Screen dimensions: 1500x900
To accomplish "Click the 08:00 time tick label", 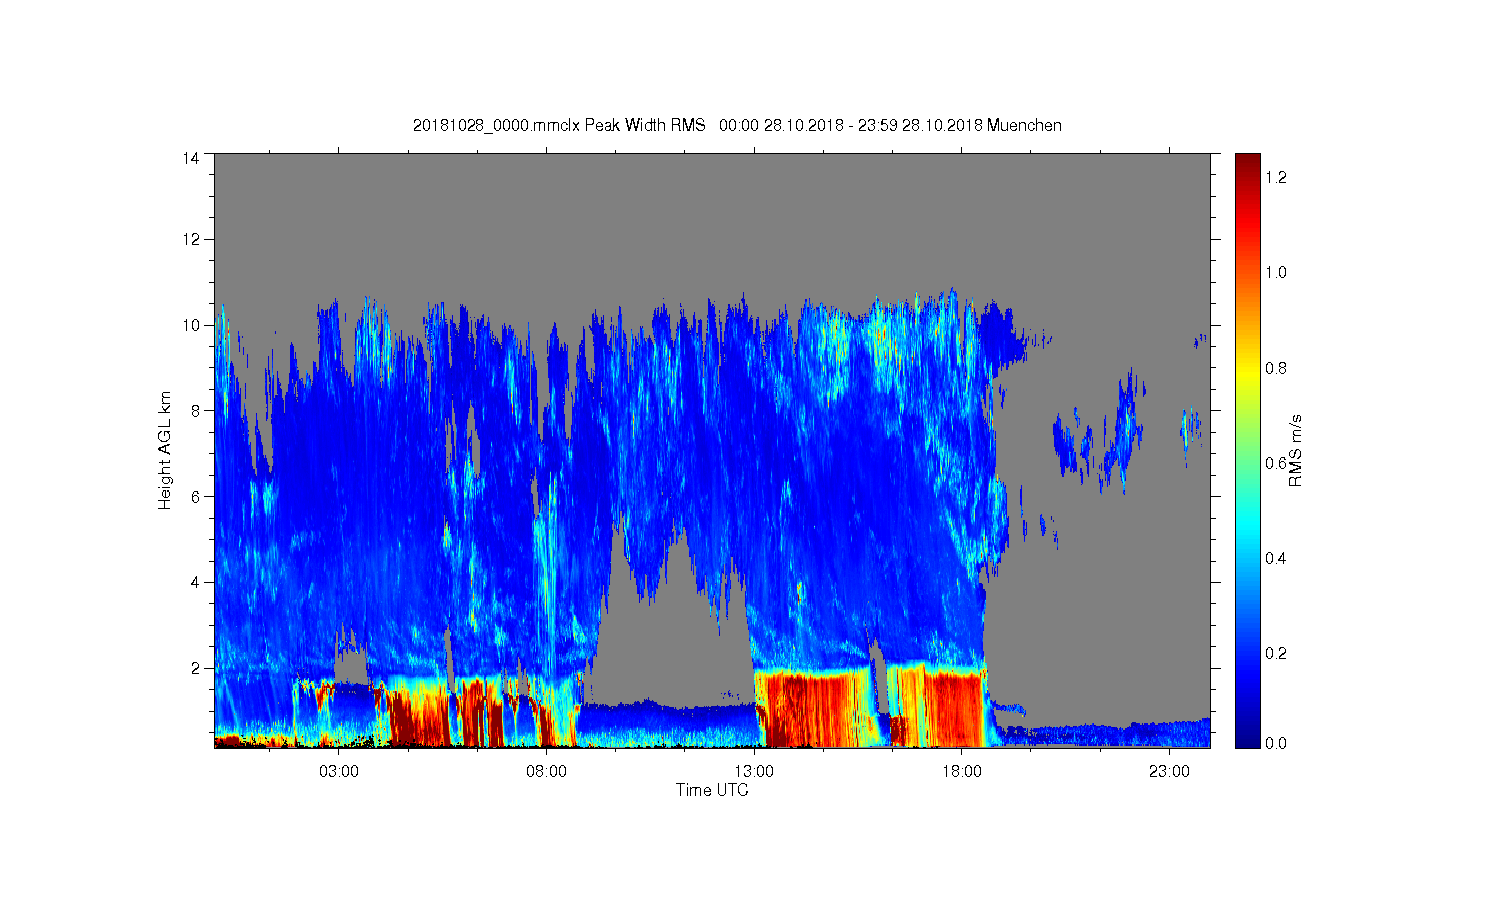I will click(546, 772).
